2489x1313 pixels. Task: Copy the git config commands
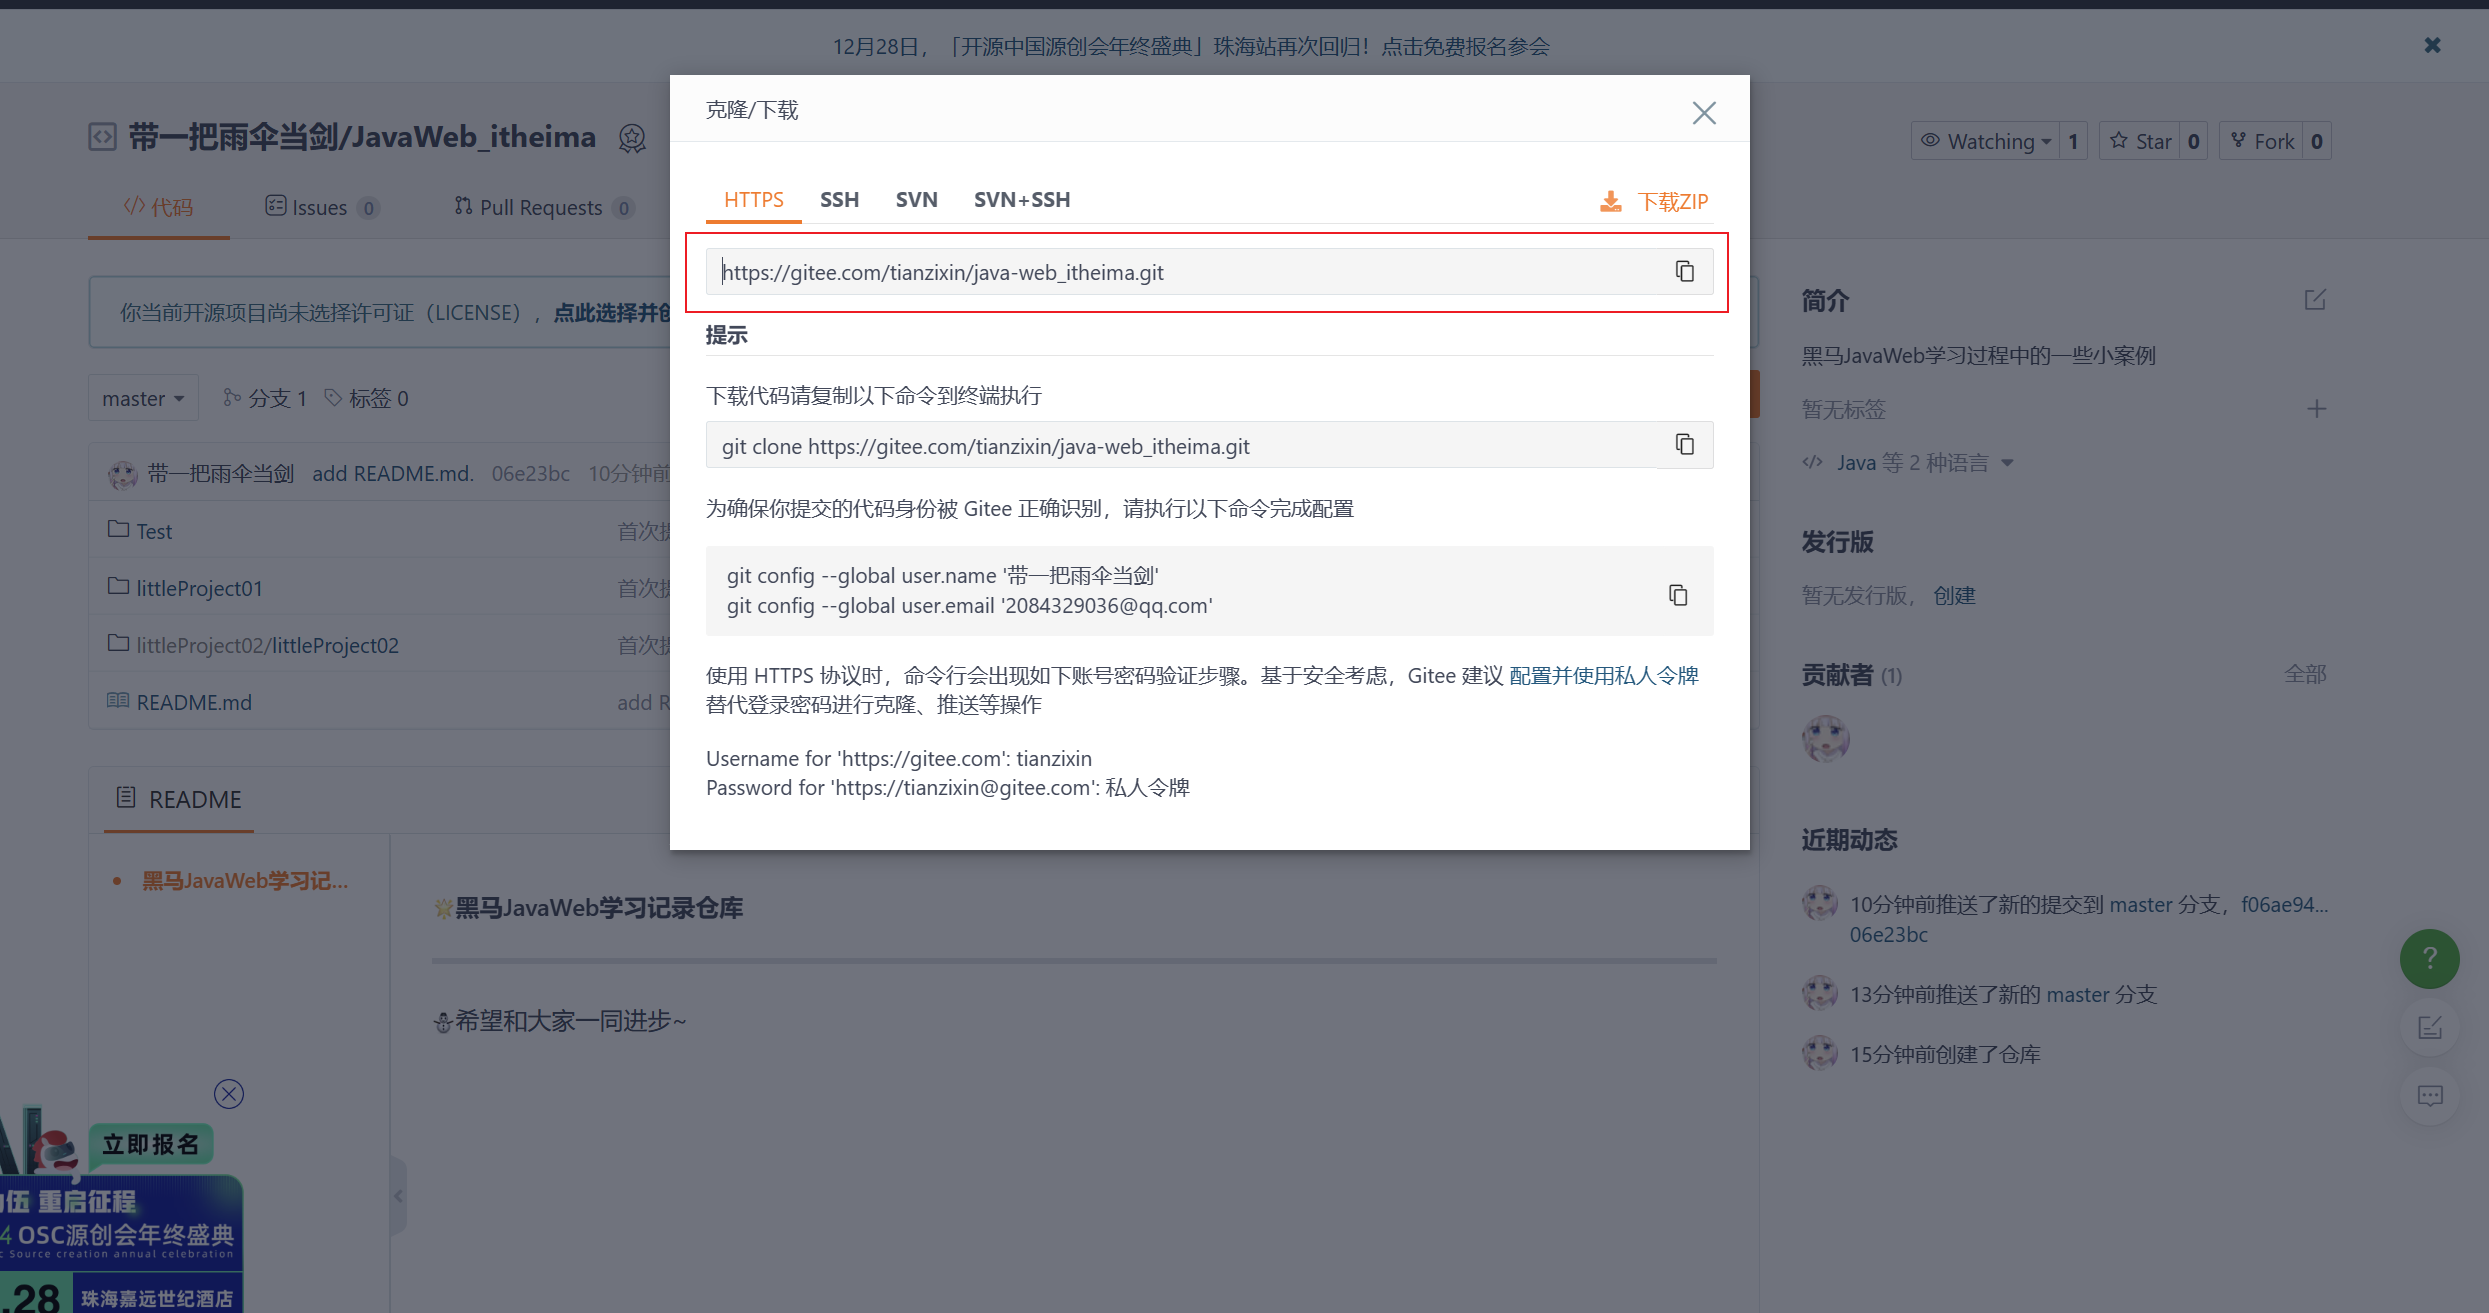click(x=1678, y=595)
